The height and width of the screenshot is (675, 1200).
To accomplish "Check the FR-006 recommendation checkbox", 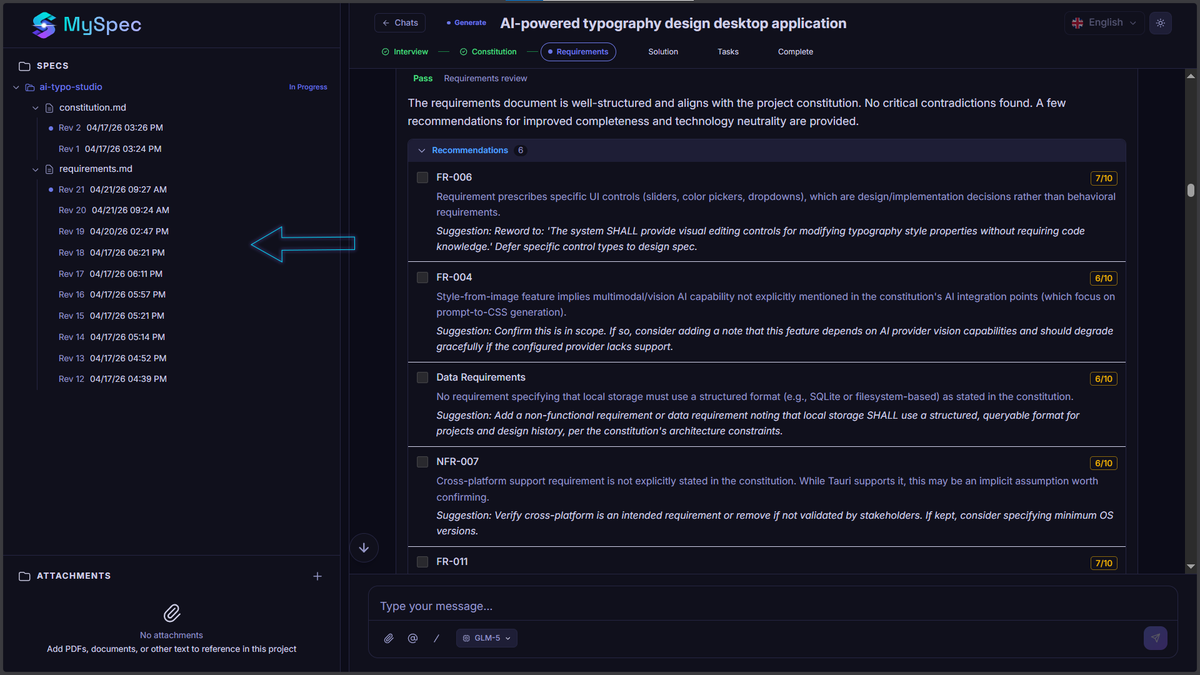I will [x=423, y=177].
